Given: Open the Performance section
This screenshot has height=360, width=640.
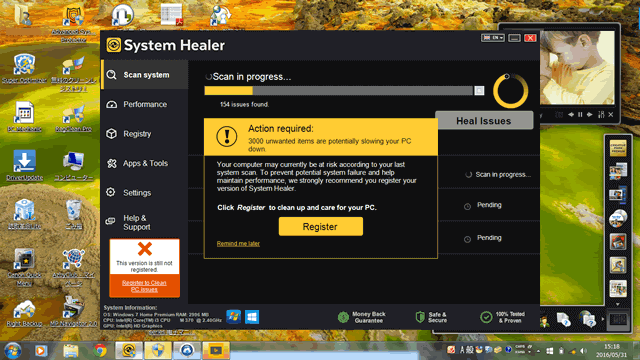Looking at the screenshot, I should 144,104.
